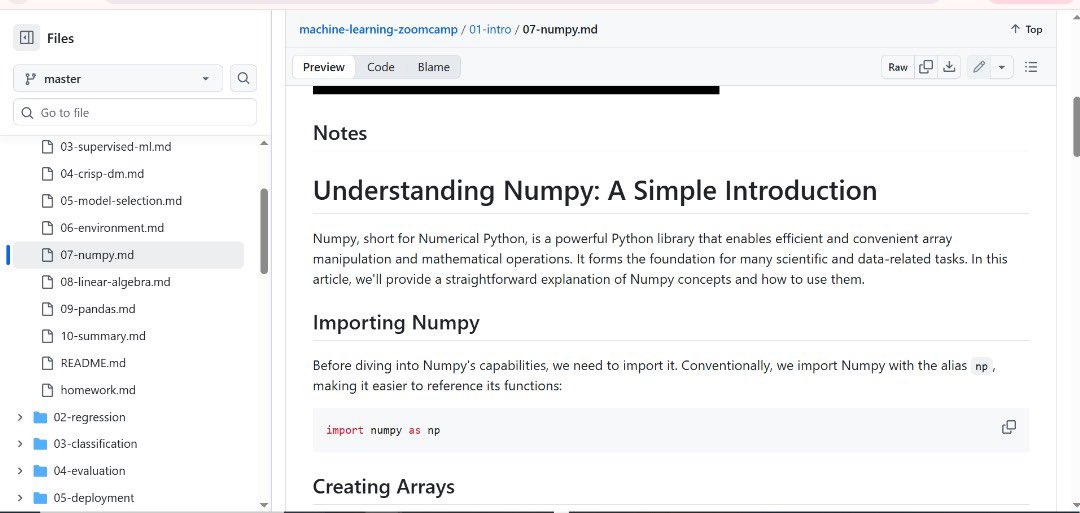Click the file tree scrollbar thumb
The width and height of the screenshot is (1080, 513).
[x=264, y=231]
